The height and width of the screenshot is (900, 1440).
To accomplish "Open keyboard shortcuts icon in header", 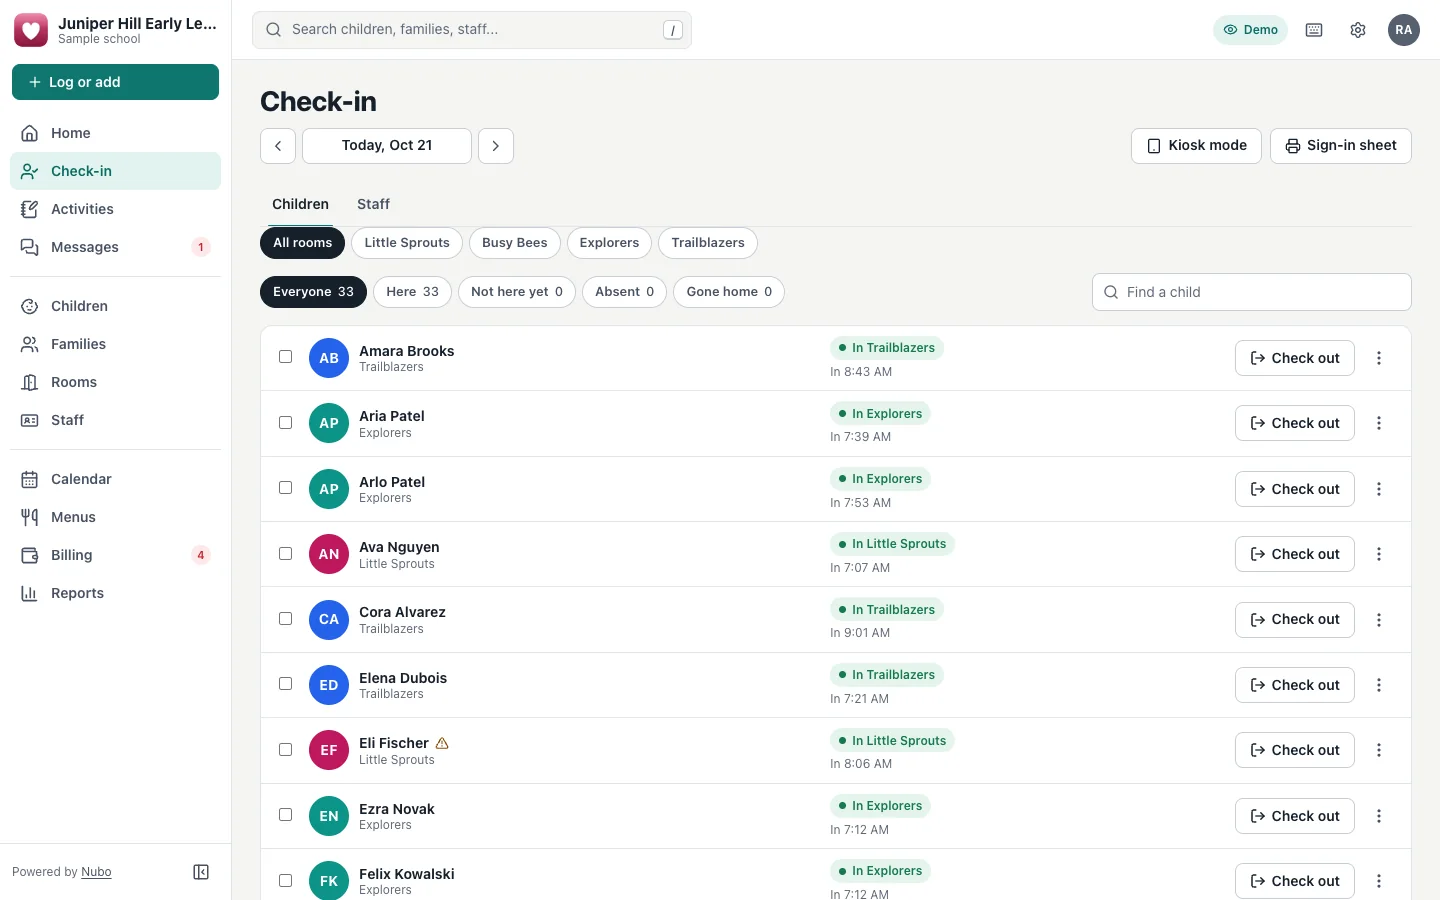I will (x=1314, y=30).
